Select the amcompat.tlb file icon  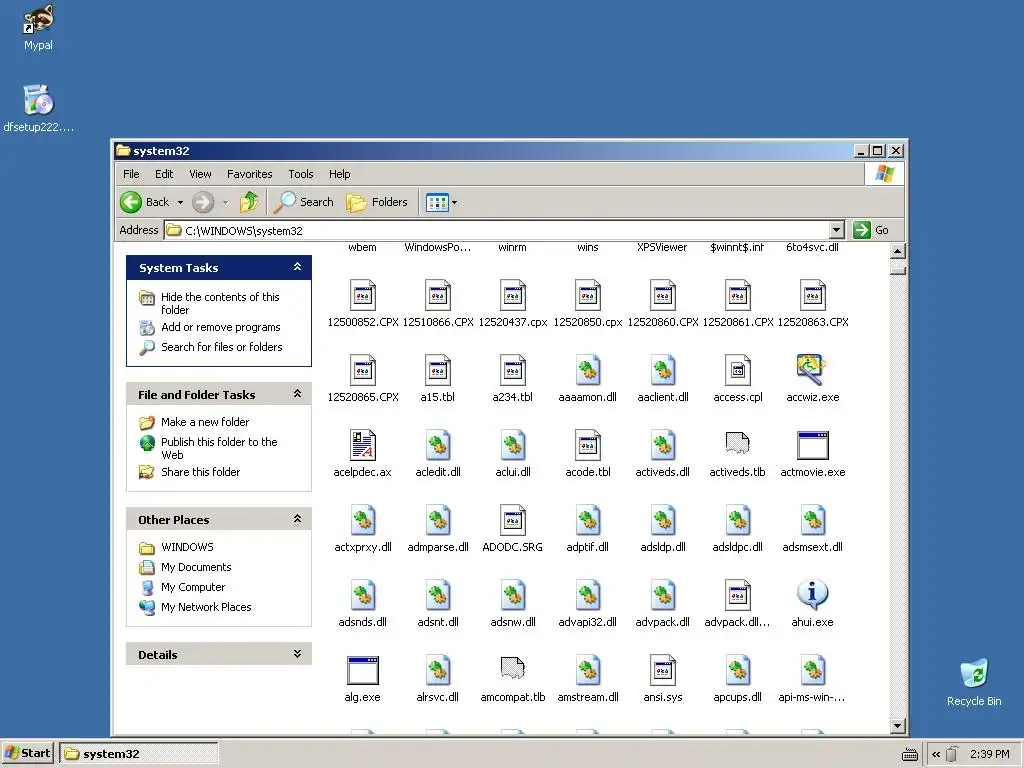coord(513,669)
